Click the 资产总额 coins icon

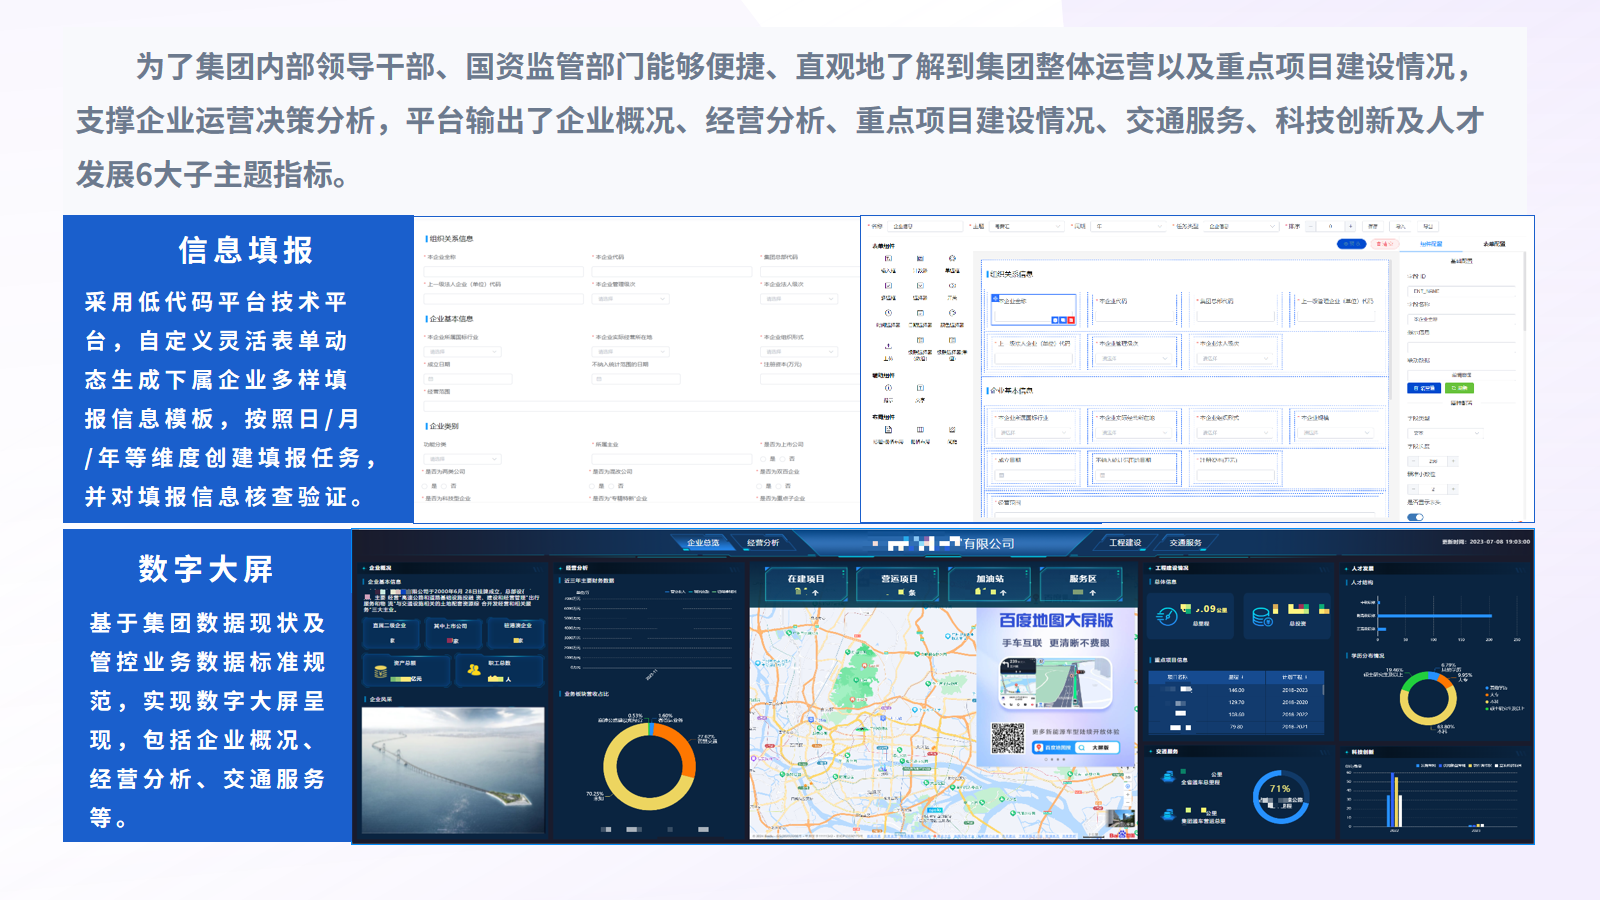coord(381,671)
